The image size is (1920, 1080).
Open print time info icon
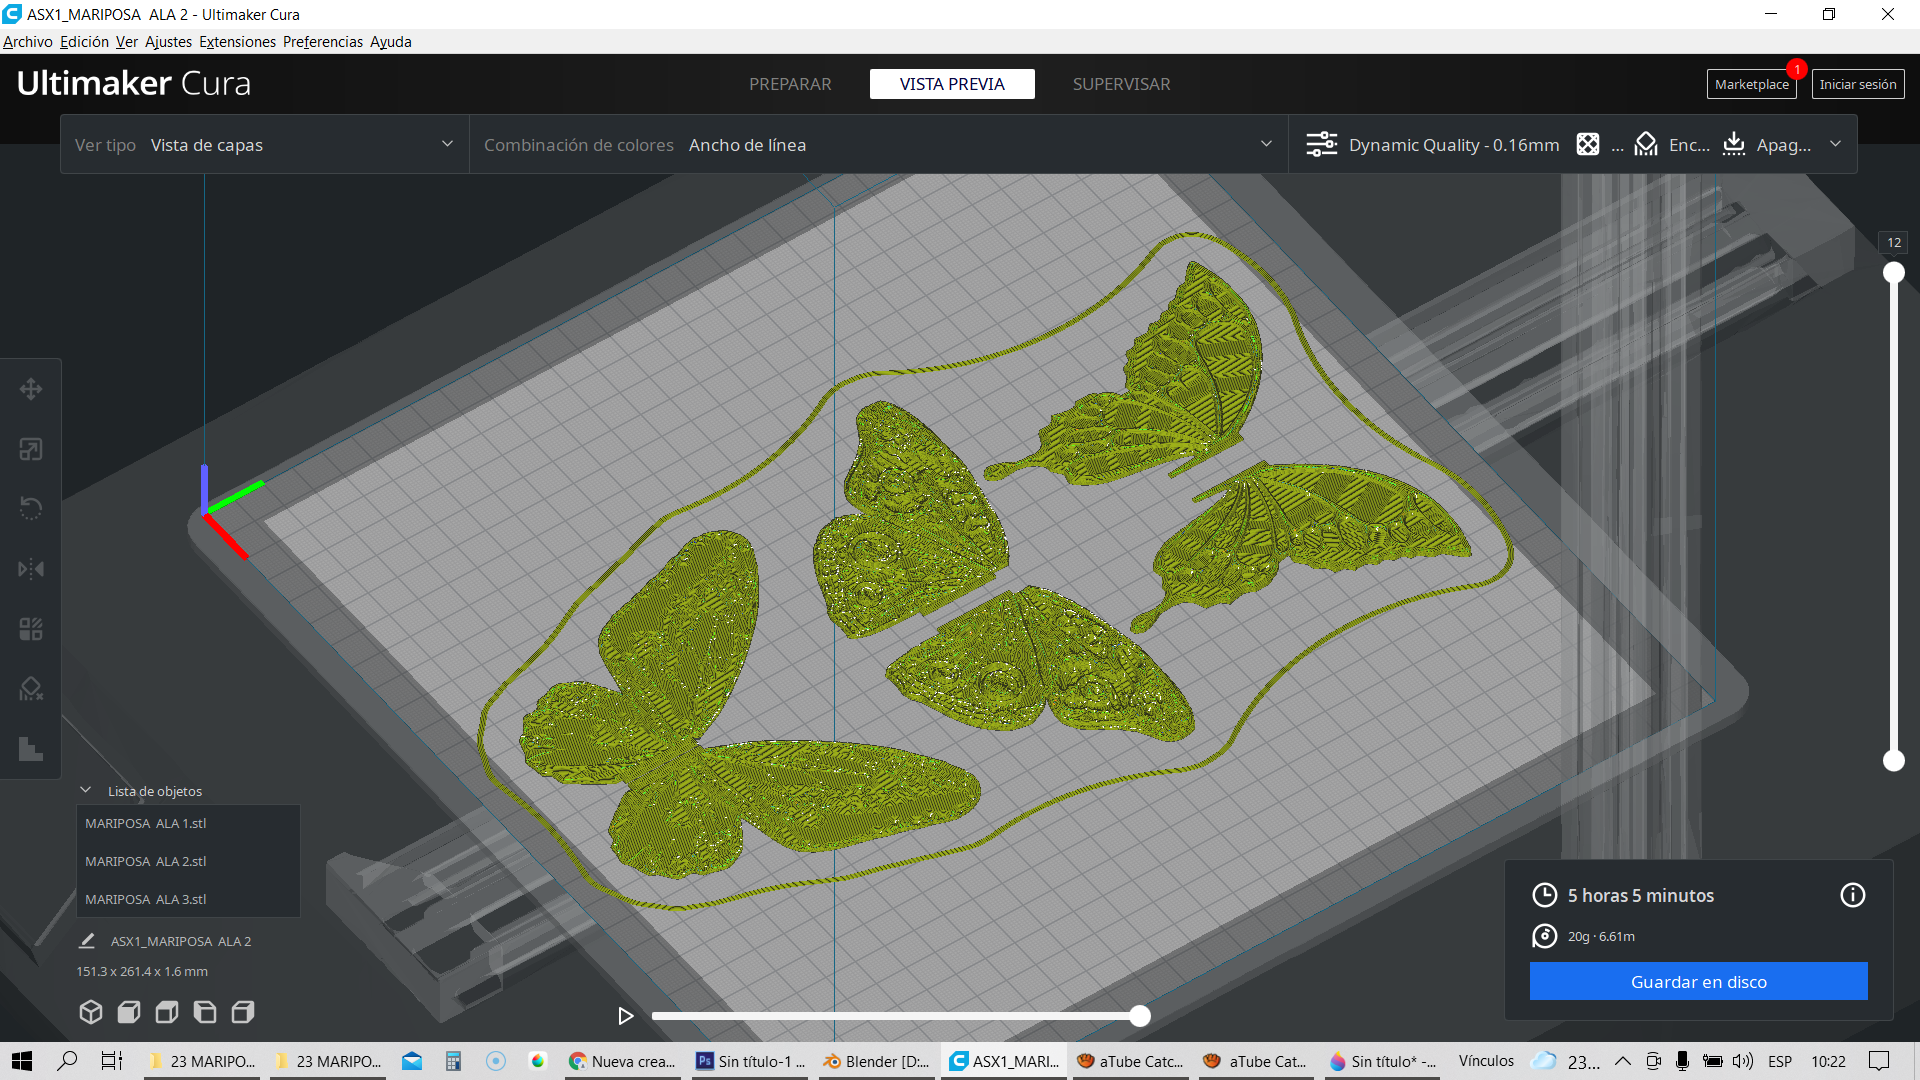tap(1852, 895)
